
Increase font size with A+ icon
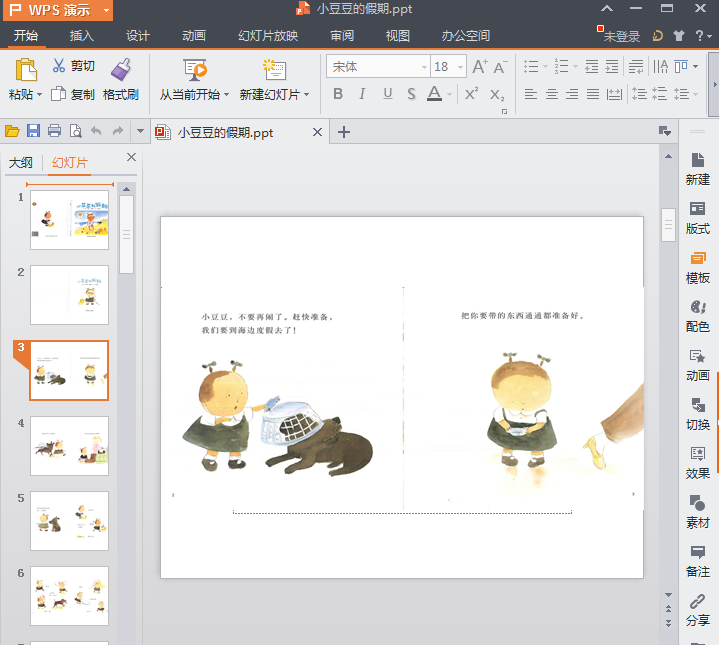(x=480, y=66)
